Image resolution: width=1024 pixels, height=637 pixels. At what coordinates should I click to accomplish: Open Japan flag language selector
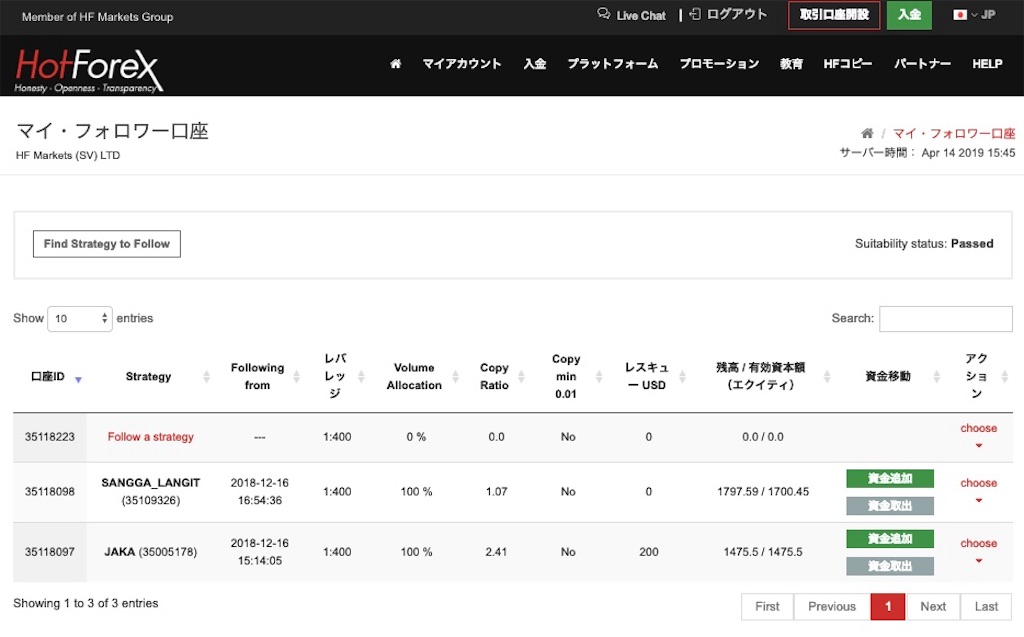click(974, 14)
